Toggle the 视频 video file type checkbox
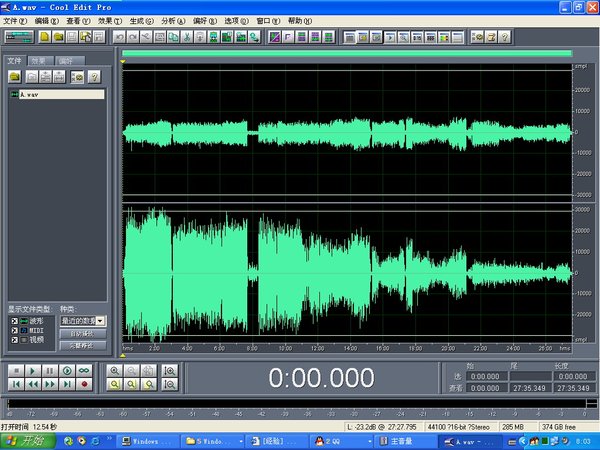This screenshot has width=600, height=450. click(x=13, y=340)
